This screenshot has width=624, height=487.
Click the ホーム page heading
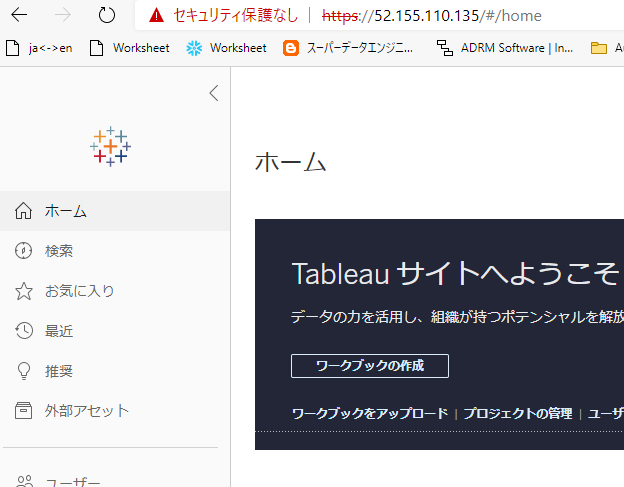click(291, 162)
